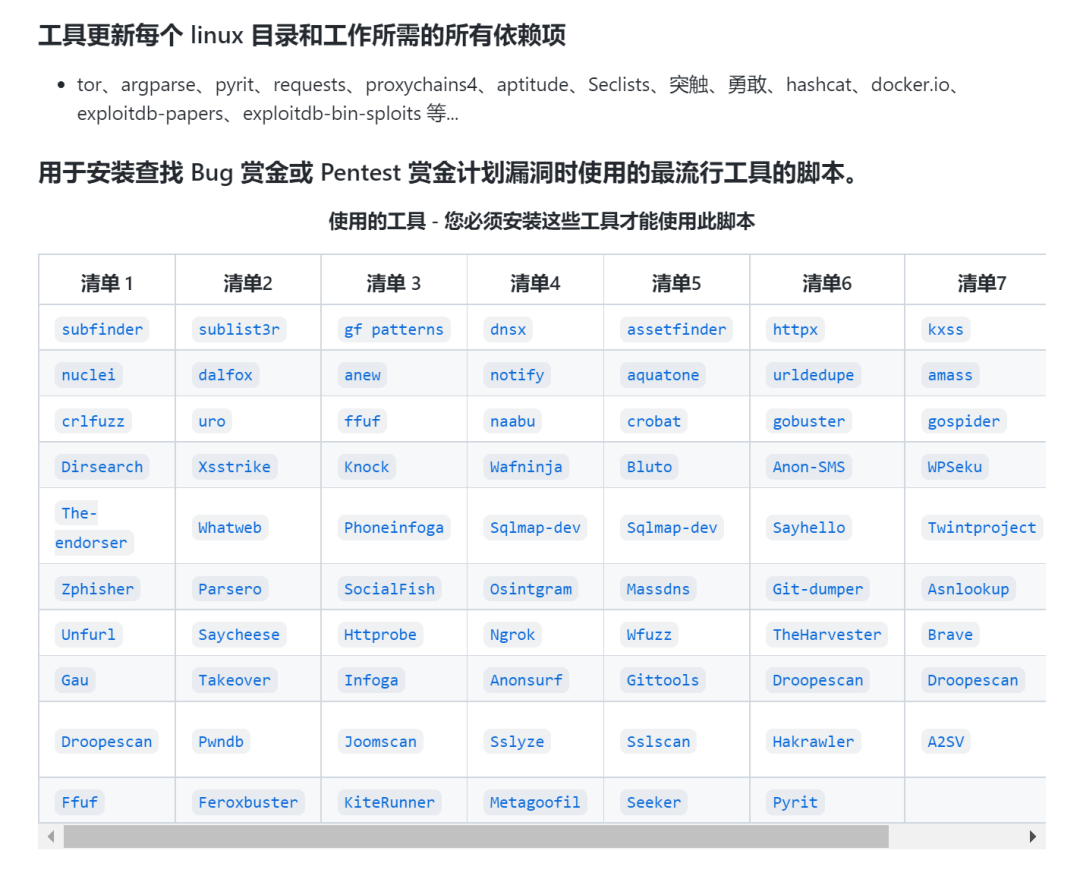Open the gospider link

[964, 421]
